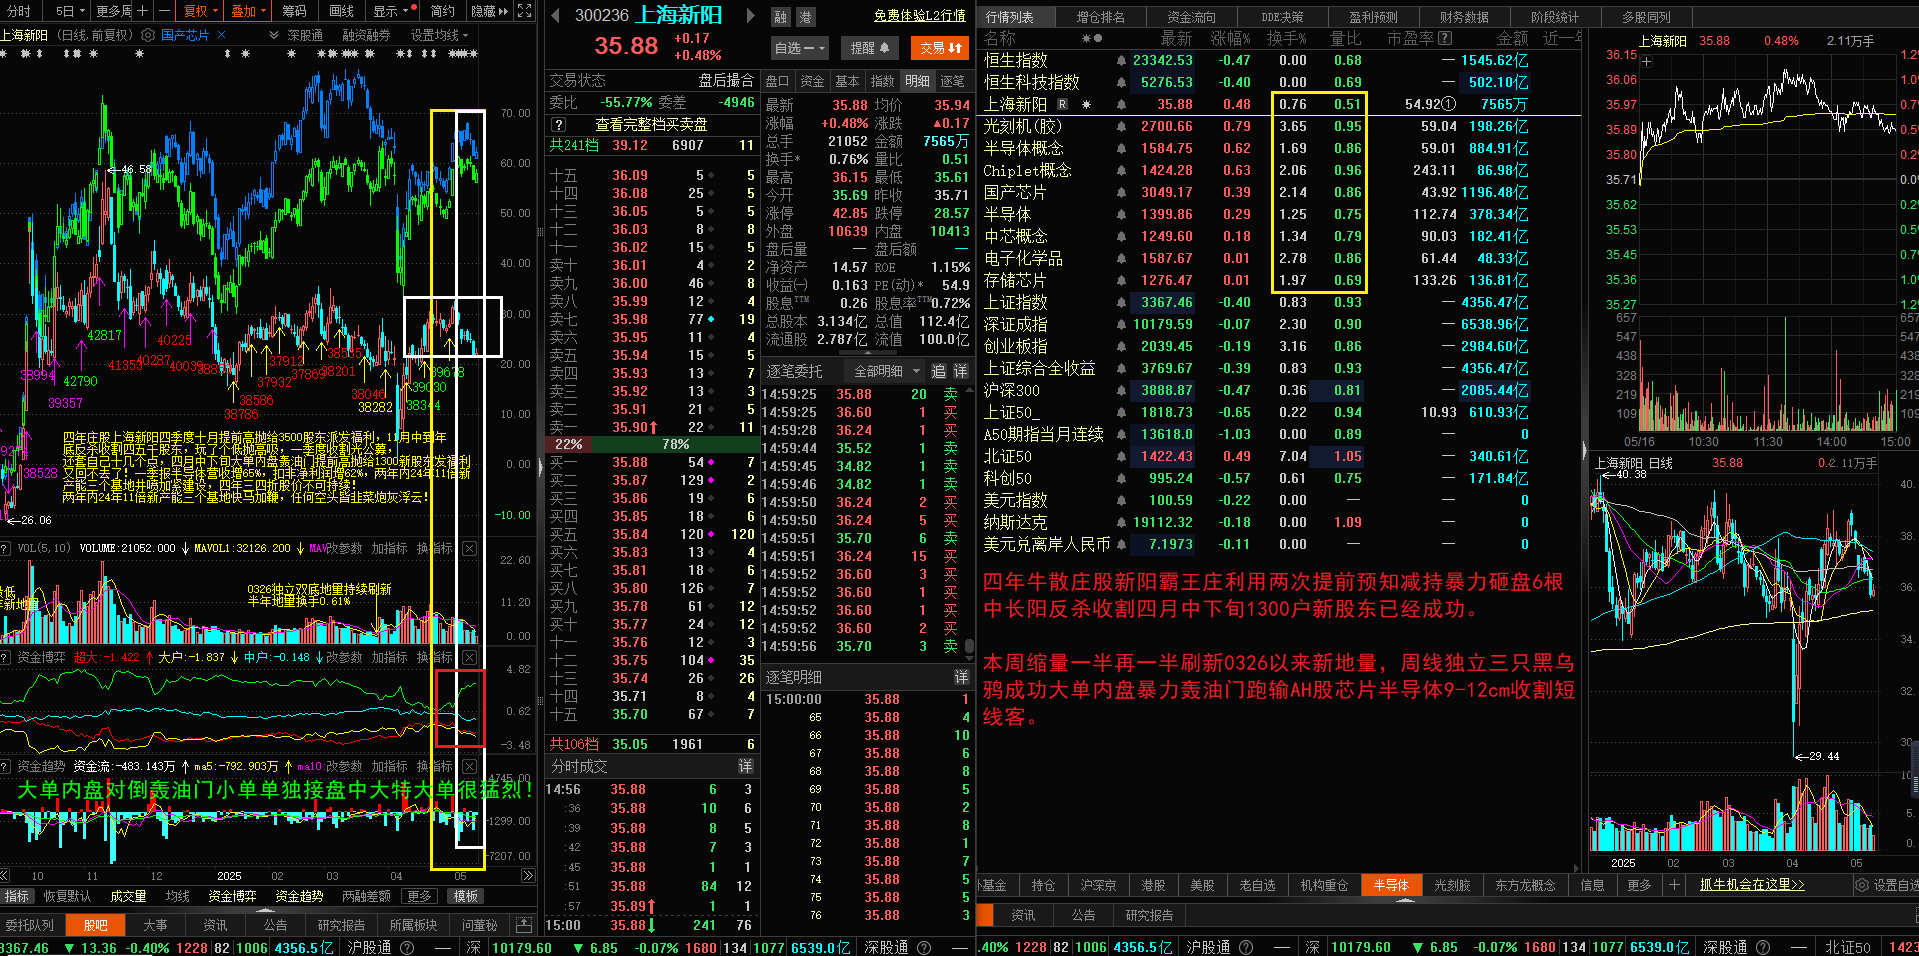1919x956 pixels.
Task: Open the 交易 trade button
Action: [x=941, y=48]
